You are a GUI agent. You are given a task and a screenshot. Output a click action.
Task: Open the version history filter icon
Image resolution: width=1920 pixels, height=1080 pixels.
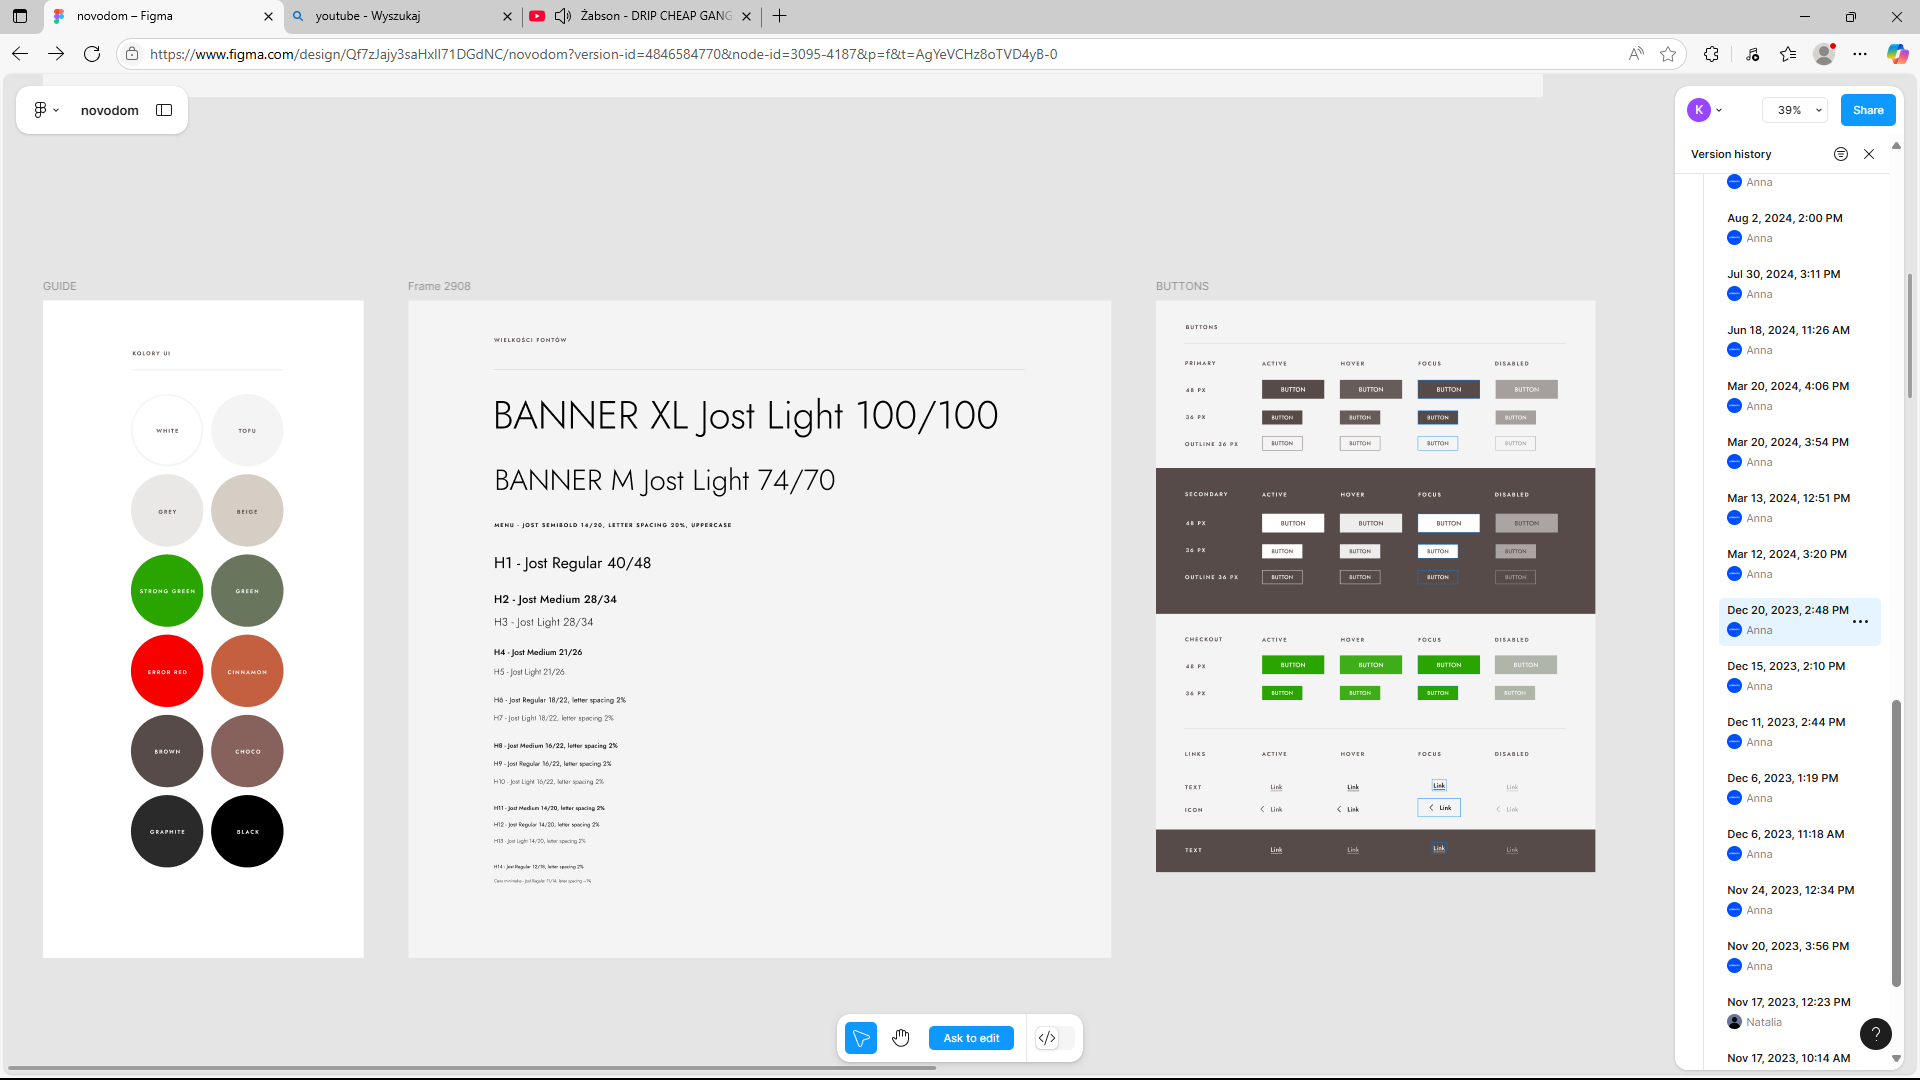1840,154
